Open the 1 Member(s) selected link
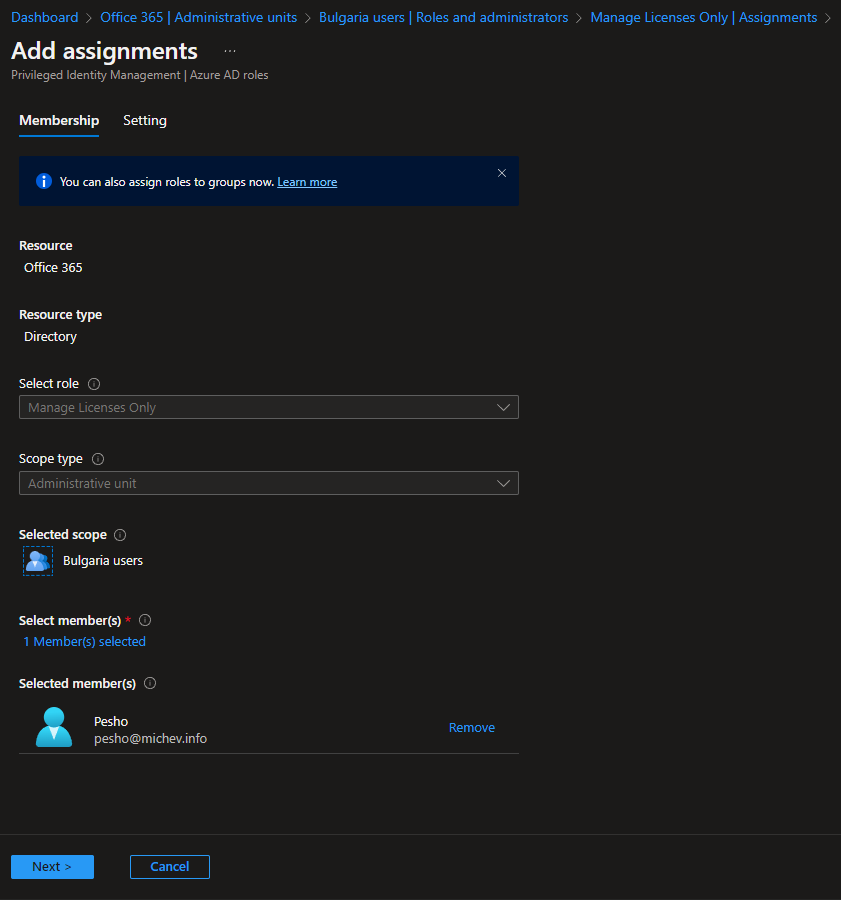This screenshot has height=900, width=841. point(85,642)
